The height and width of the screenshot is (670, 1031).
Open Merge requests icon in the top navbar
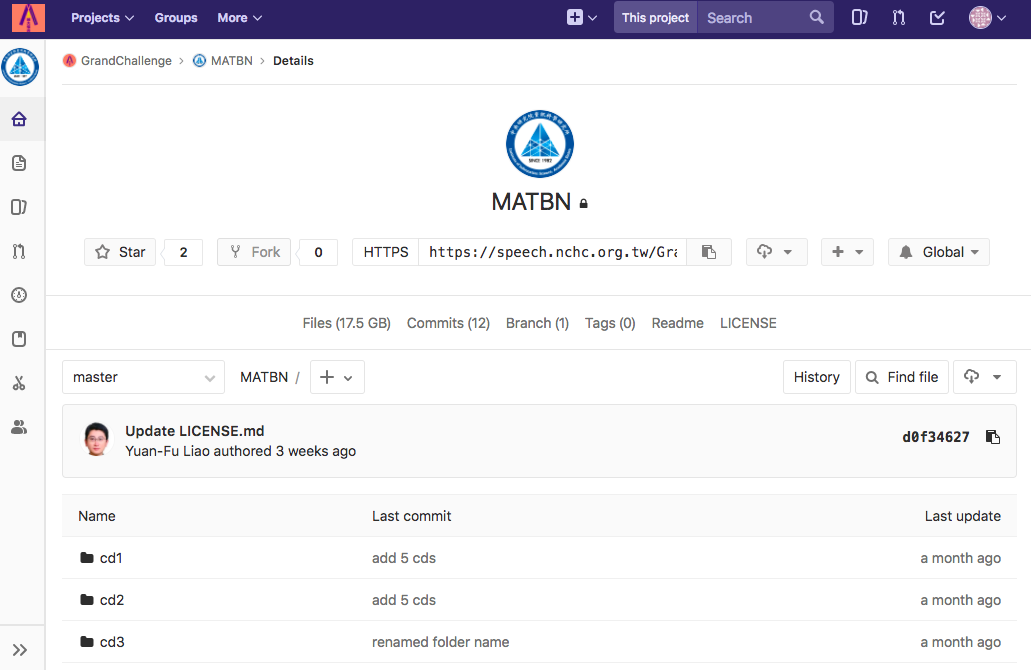(x=898, y=17)
